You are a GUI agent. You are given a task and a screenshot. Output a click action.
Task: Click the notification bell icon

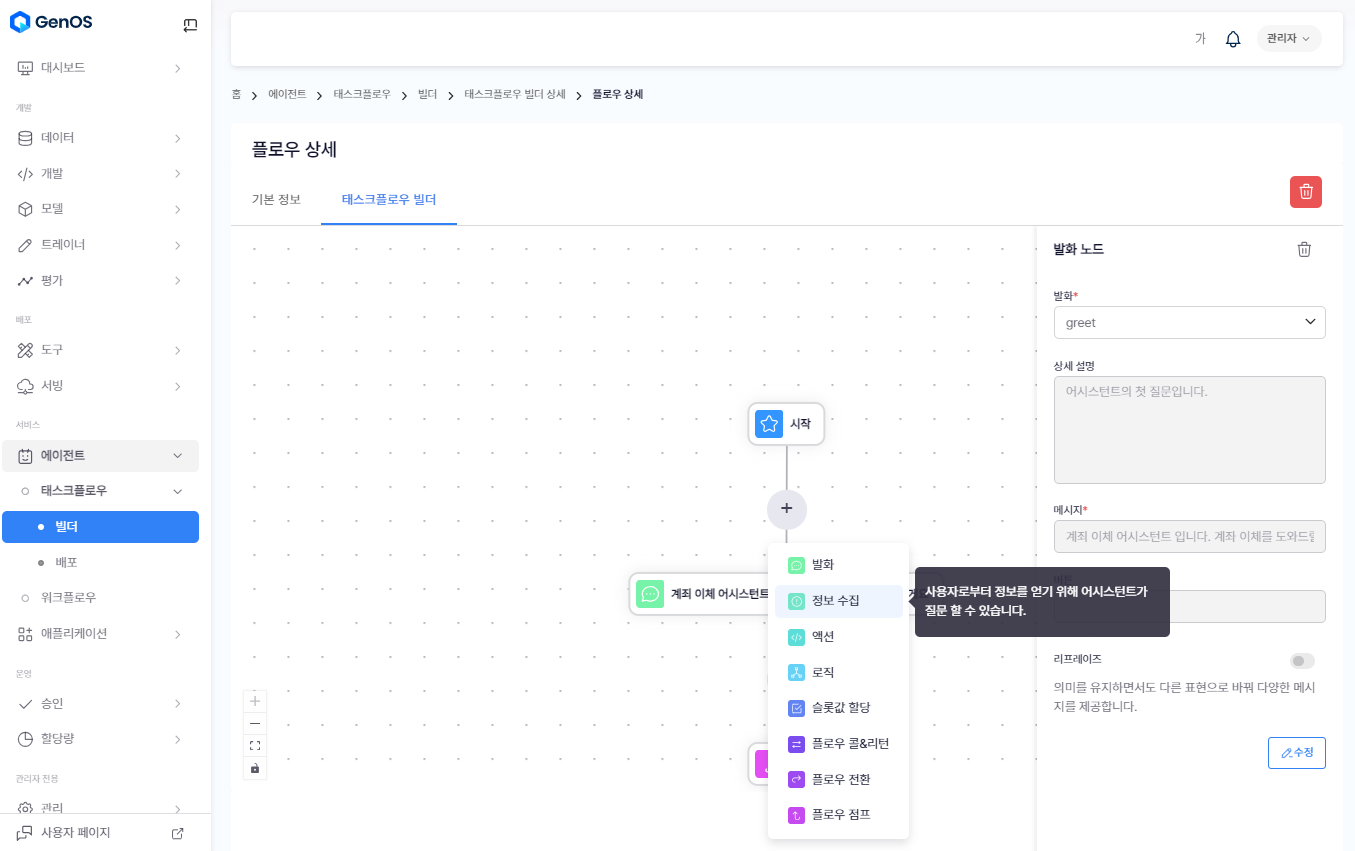(x=1233, y=39)
